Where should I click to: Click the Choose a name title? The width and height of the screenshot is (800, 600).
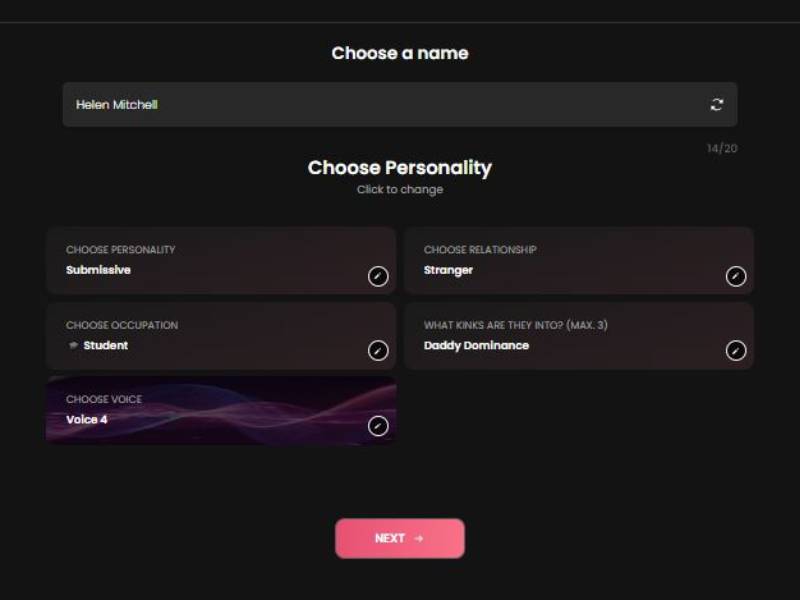pyautogui.click(x=400, y=53)
